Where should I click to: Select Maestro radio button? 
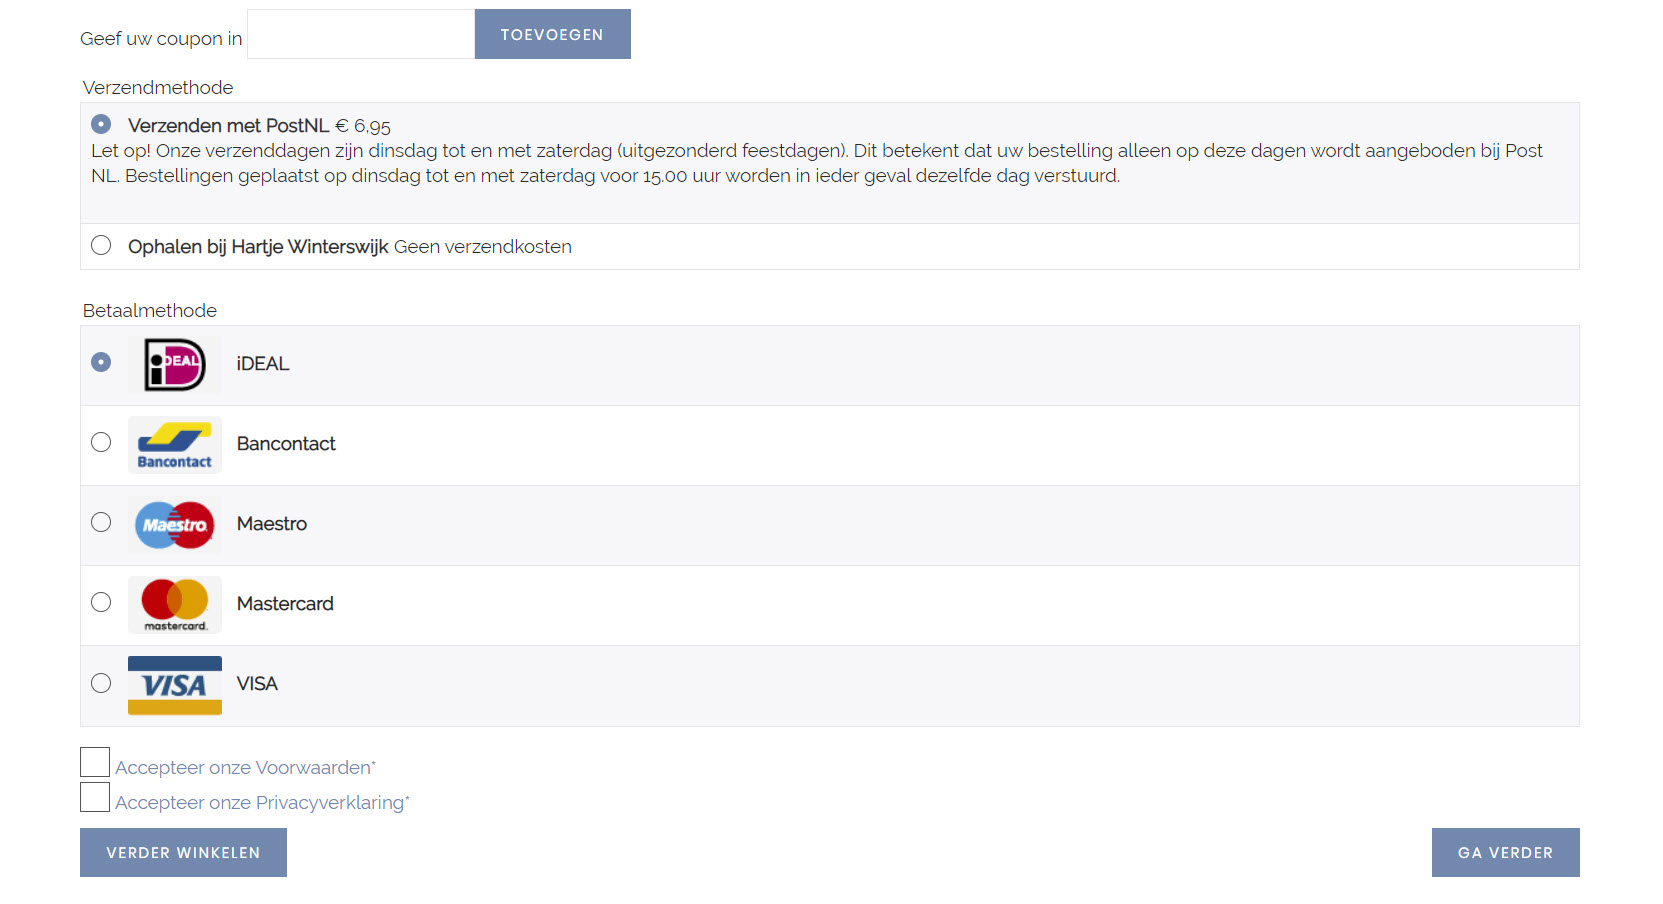(101, 522)
